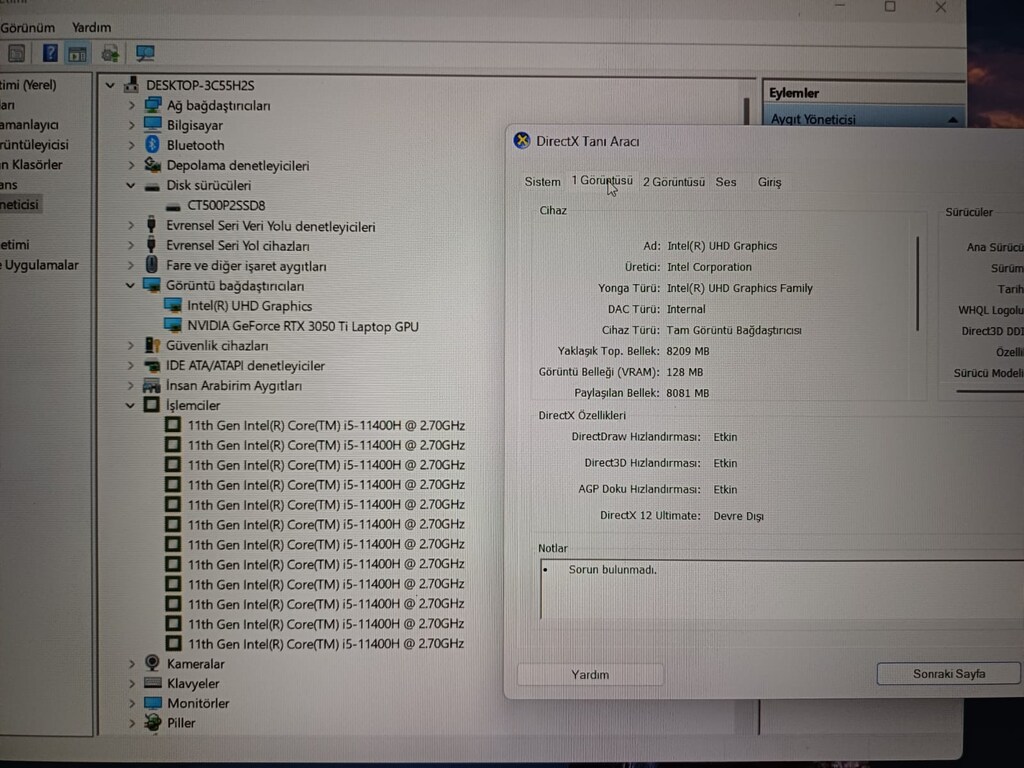Click the Piller battery icon

pyautogui.click(x=153, y=722)
